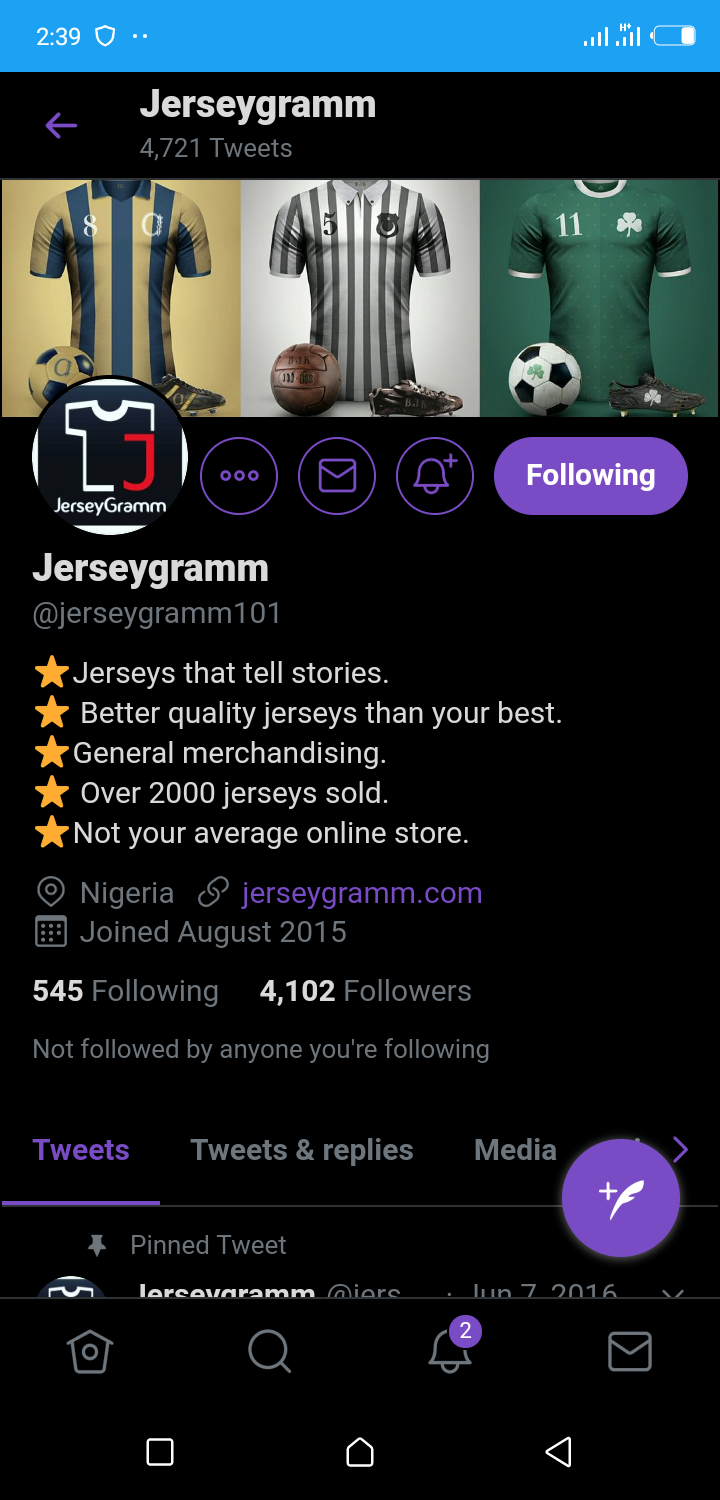The height and width of the screenshot is (1500, 720).
Task: Open the JerseyGramm profile picture
Action: tap(110, 455)
